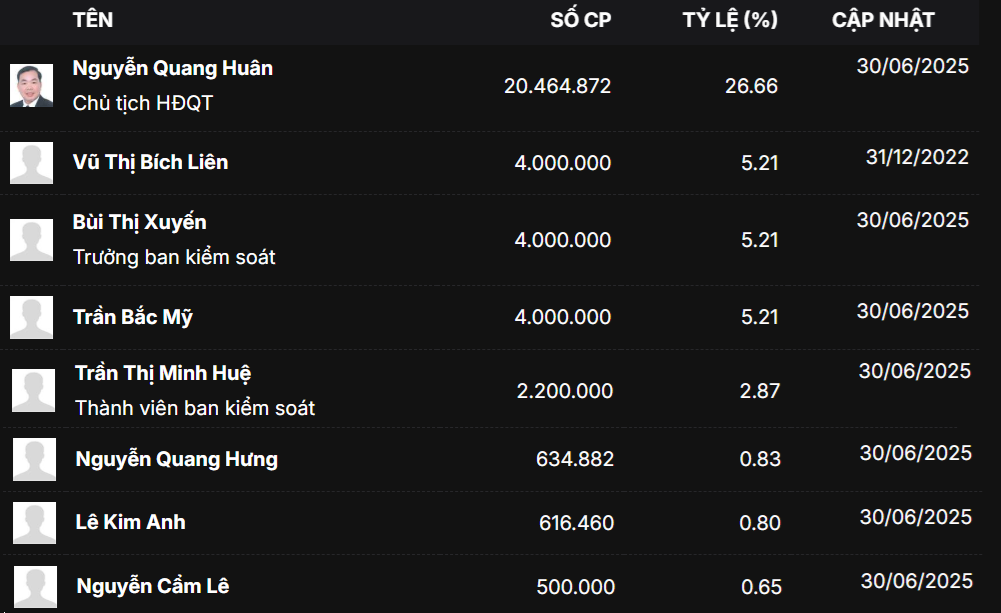Click Lê Kim Anh's avatar icon
The width and height of the screenshot is (1001, 613).
point(34,523)
